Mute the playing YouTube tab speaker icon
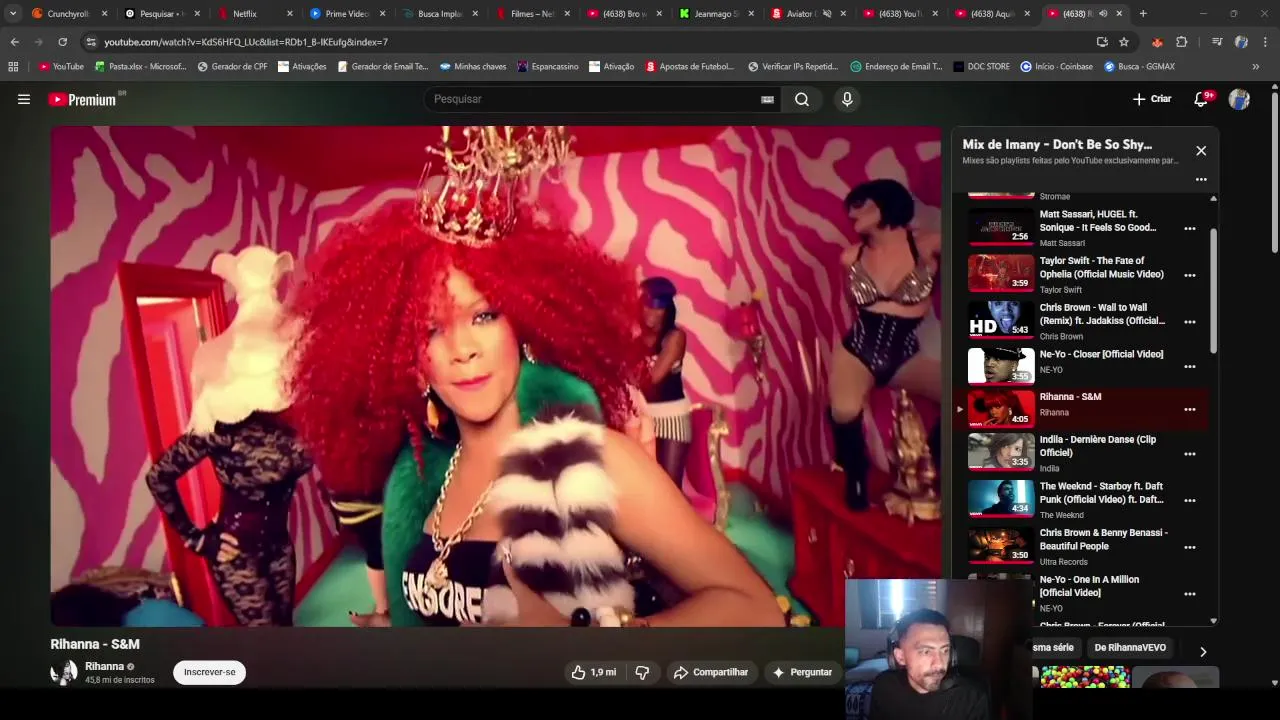This screenshot has width=1280, height=720. 1103,14
